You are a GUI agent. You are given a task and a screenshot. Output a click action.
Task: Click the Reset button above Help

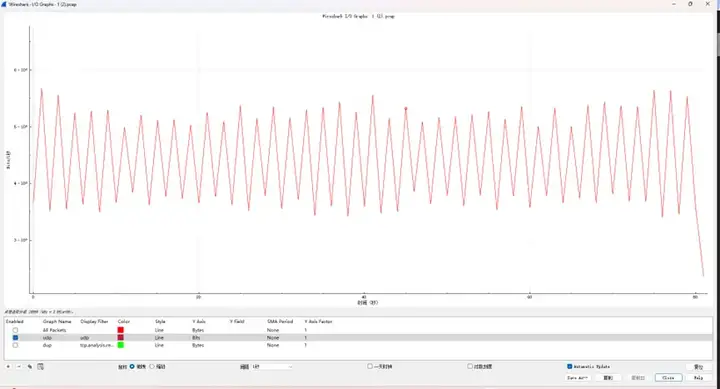(x=698, y=367)
